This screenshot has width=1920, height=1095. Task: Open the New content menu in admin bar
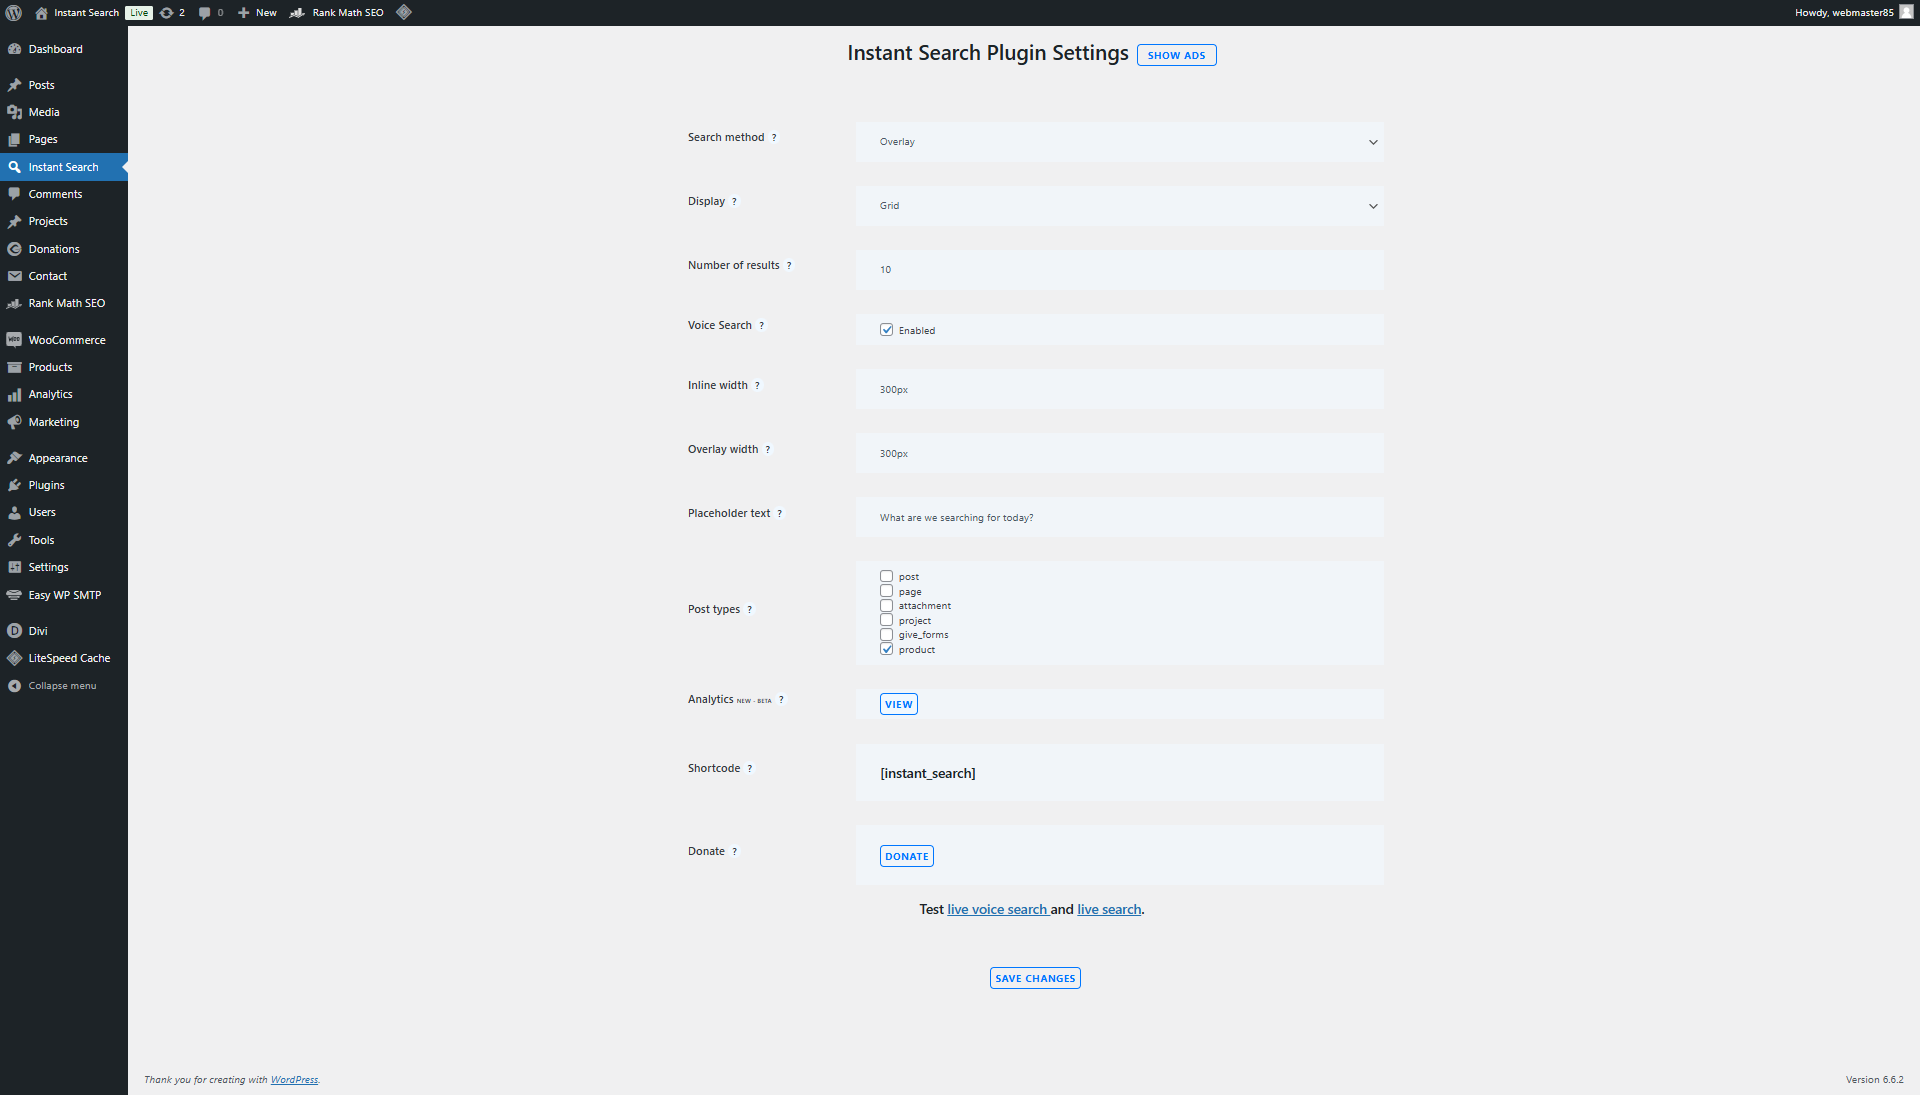pyautogui.click(x=258, y=13)
